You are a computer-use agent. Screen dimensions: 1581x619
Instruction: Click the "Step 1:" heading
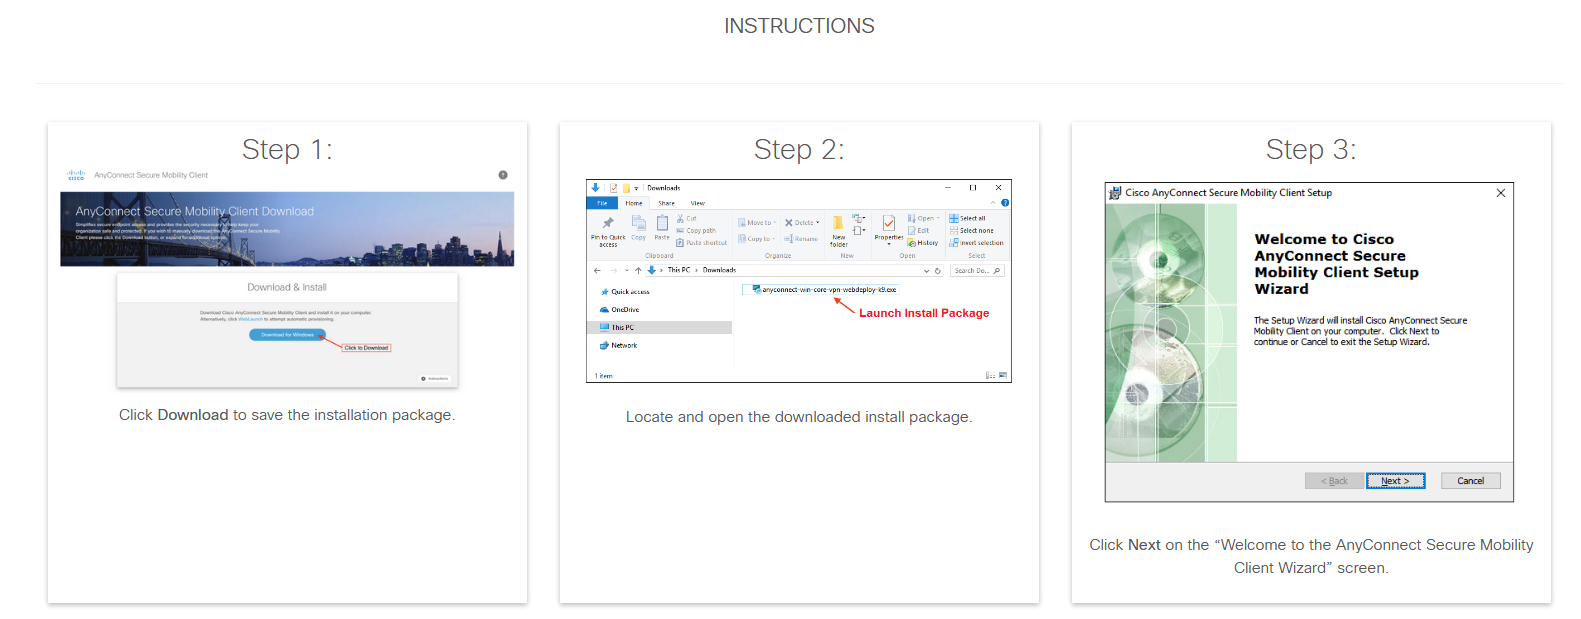pyautogui.click(x=287, y=149)
